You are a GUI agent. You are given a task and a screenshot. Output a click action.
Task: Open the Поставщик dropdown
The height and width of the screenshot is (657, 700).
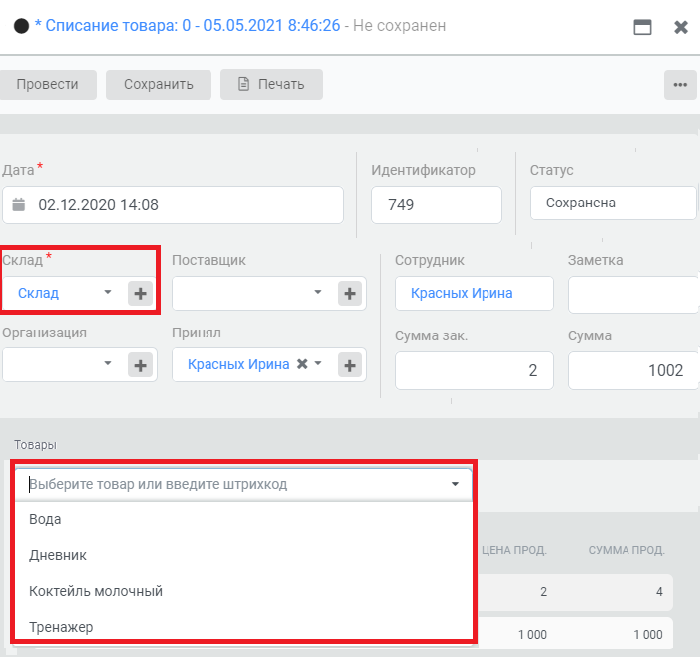click(x=317, y=292)
